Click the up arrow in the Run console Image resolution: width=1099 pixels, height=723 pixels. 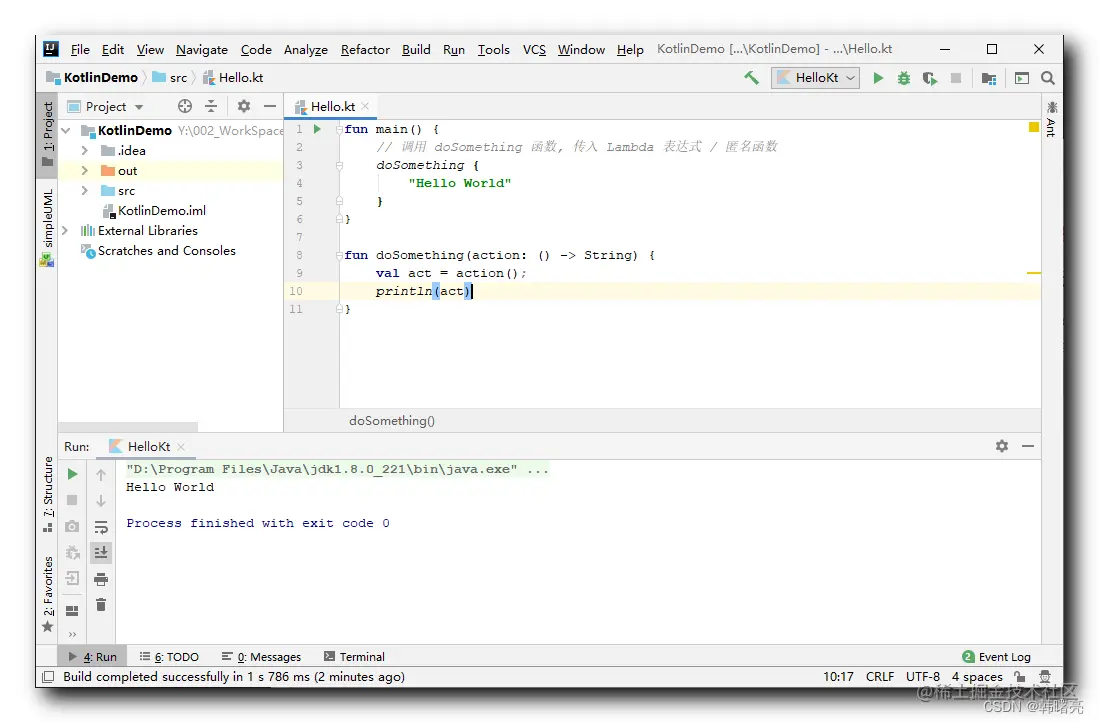pos(101,474)
